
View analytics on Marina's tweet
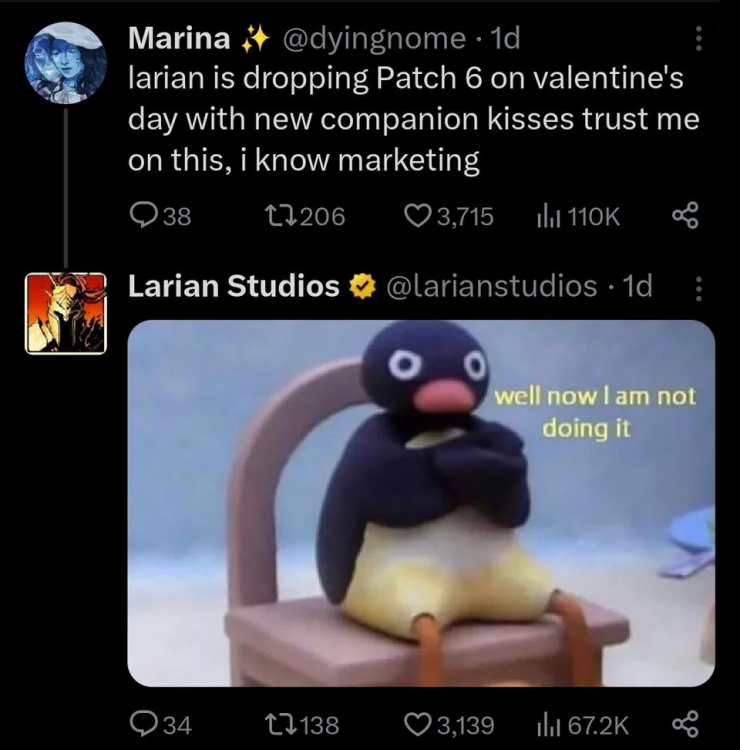point(549,216)
